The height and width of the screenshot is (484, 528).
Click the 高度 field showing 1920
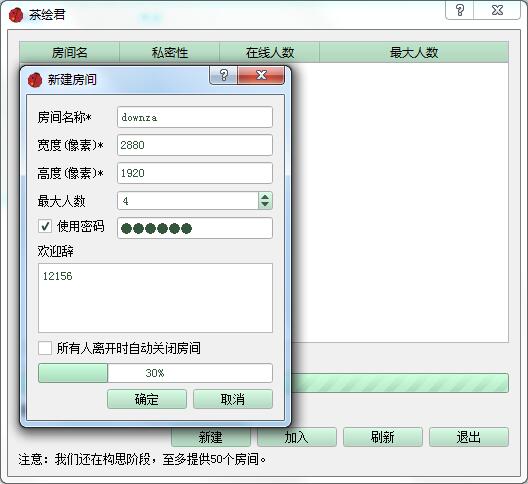[x=195, y=173]
